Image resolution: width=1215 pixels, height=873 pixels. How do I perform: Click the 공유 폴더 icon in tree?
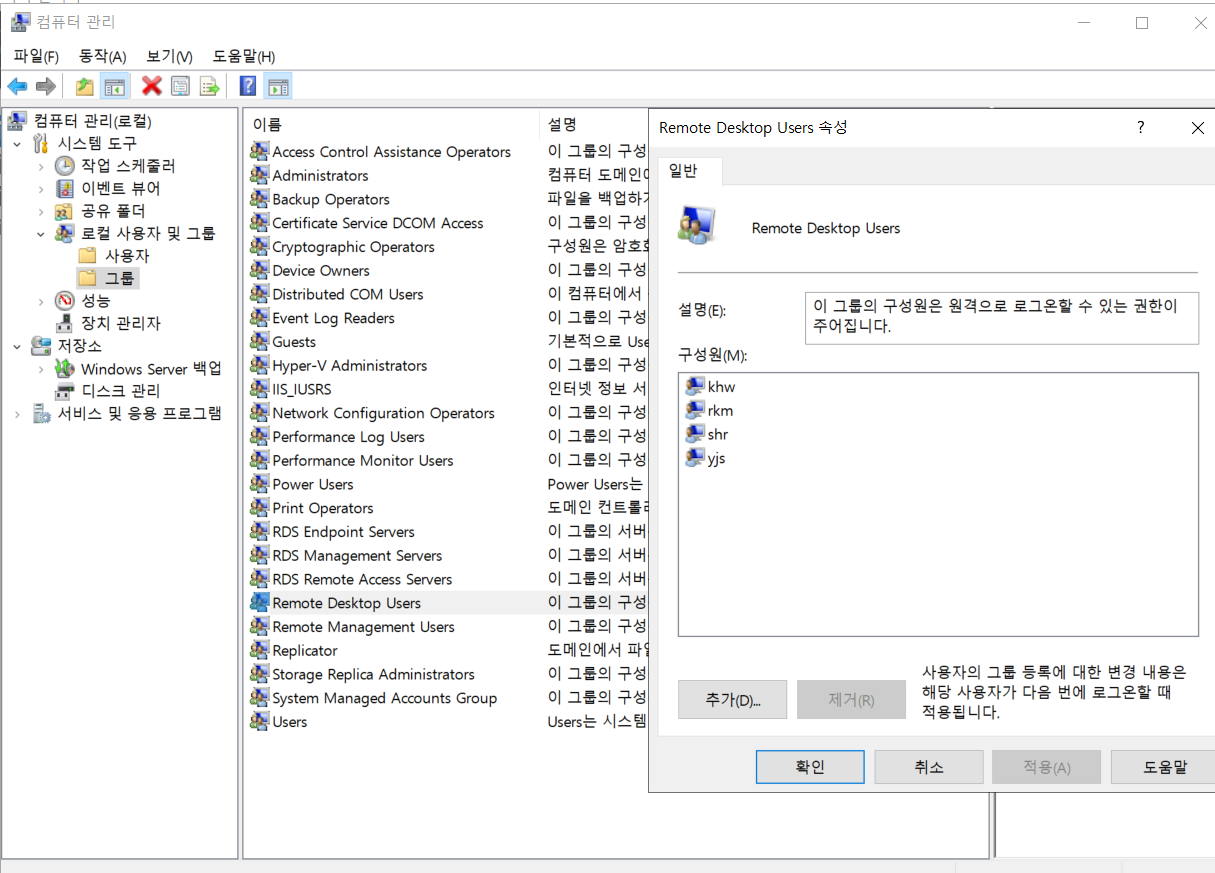coord(64,211)
